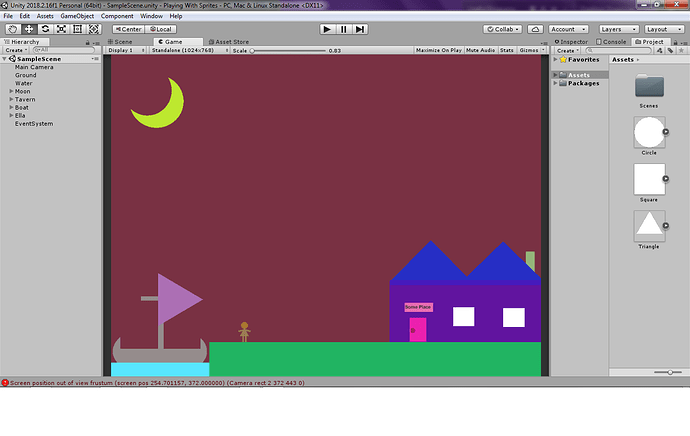Screen dimensions: 690x436
Task: Open the Hierarchy Create dropdown
Action: point(16,50)
